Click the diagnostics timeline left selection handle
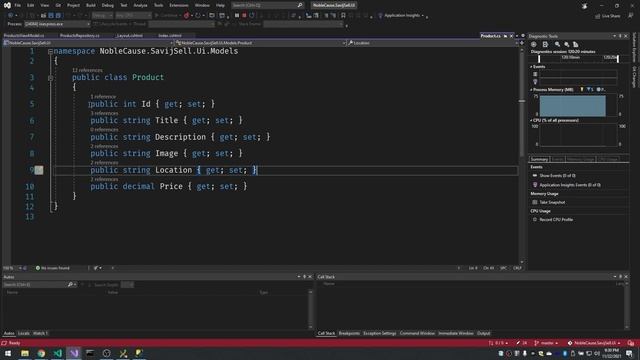The image size is (640, 360). coord(539,59)
